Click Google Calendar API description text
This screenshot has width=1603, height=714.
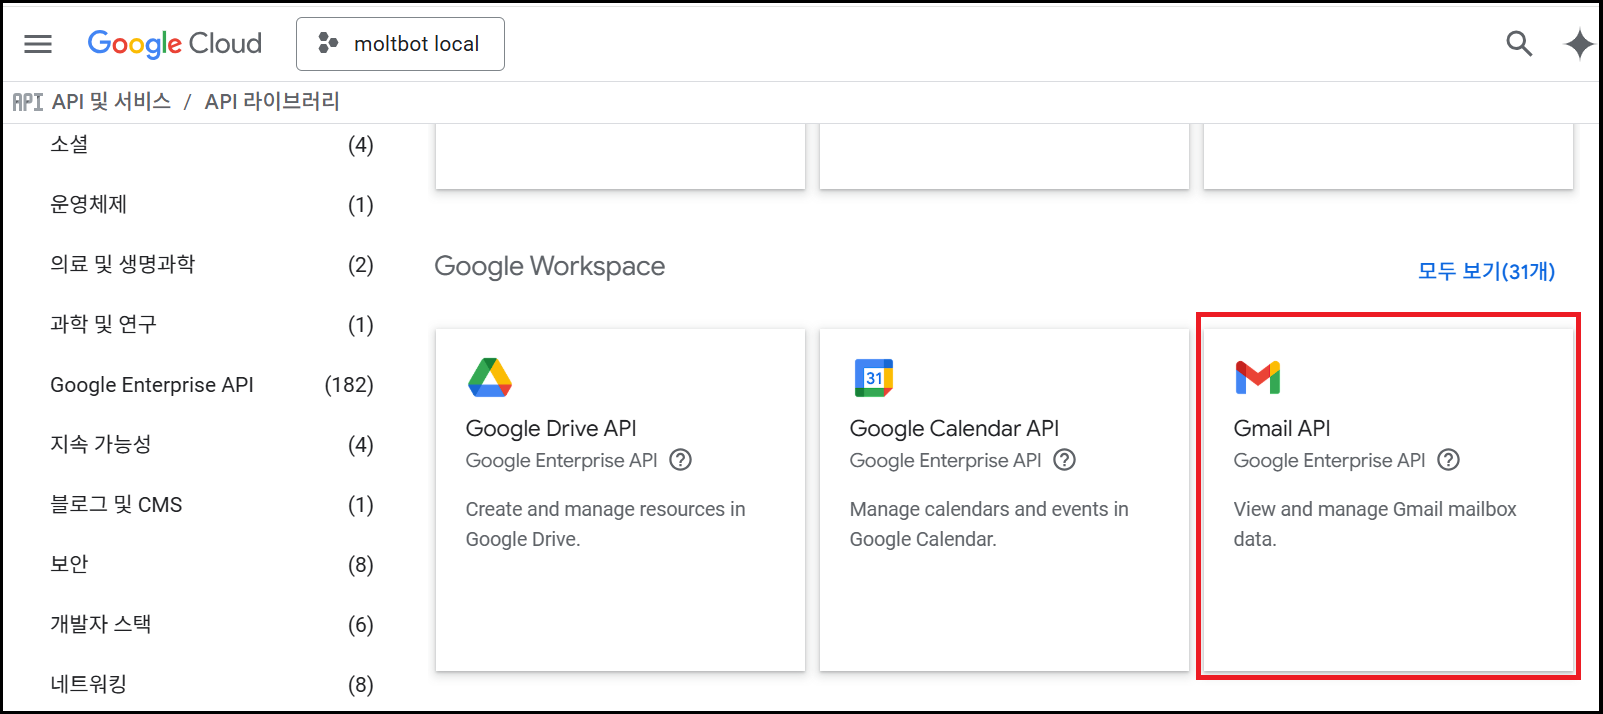[x=989, y=524]
